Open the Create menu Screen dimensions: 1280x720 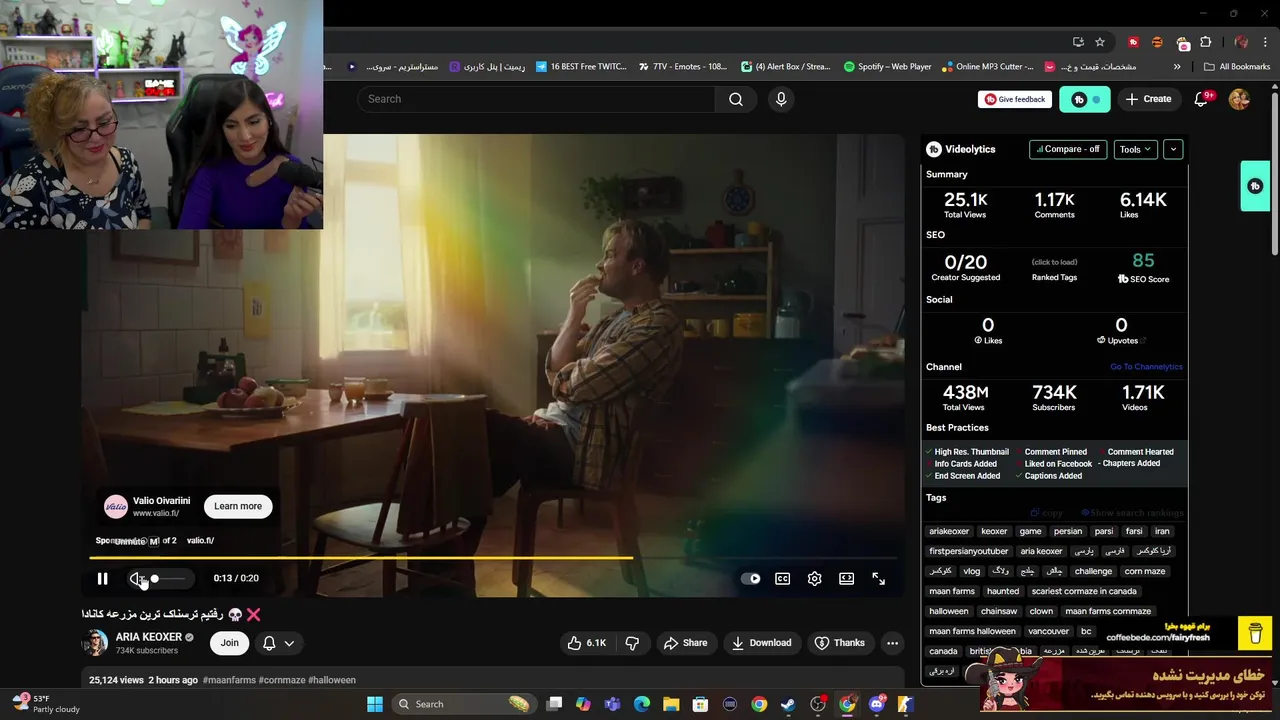1148,99
